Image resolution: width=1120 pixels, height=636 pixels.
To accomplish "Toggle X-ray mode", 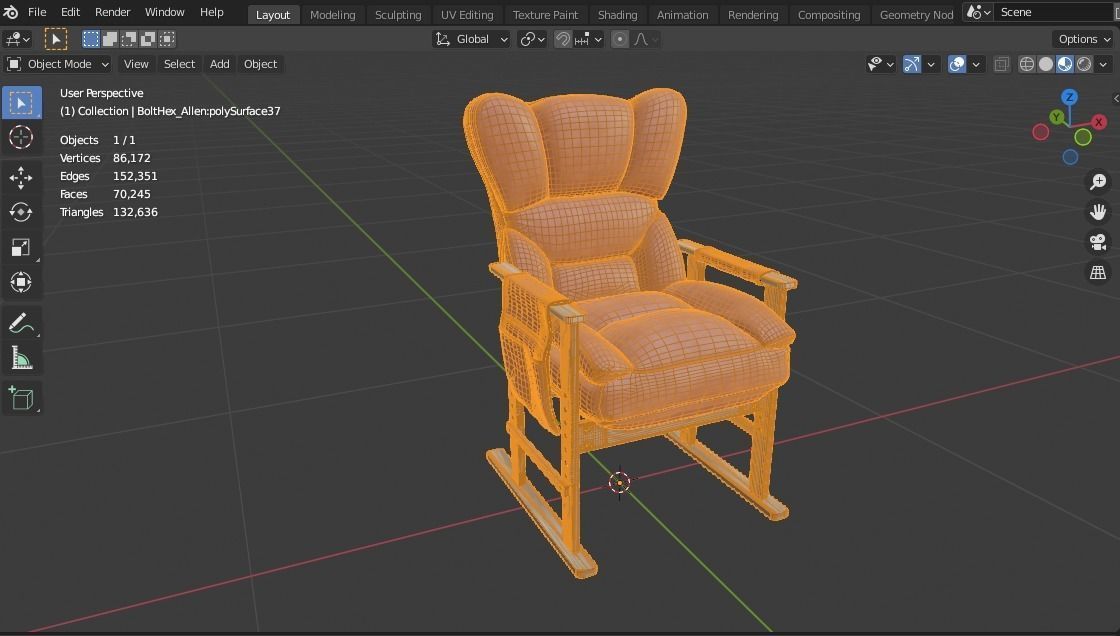I will pyautogui.click(x=1001, y=64).
